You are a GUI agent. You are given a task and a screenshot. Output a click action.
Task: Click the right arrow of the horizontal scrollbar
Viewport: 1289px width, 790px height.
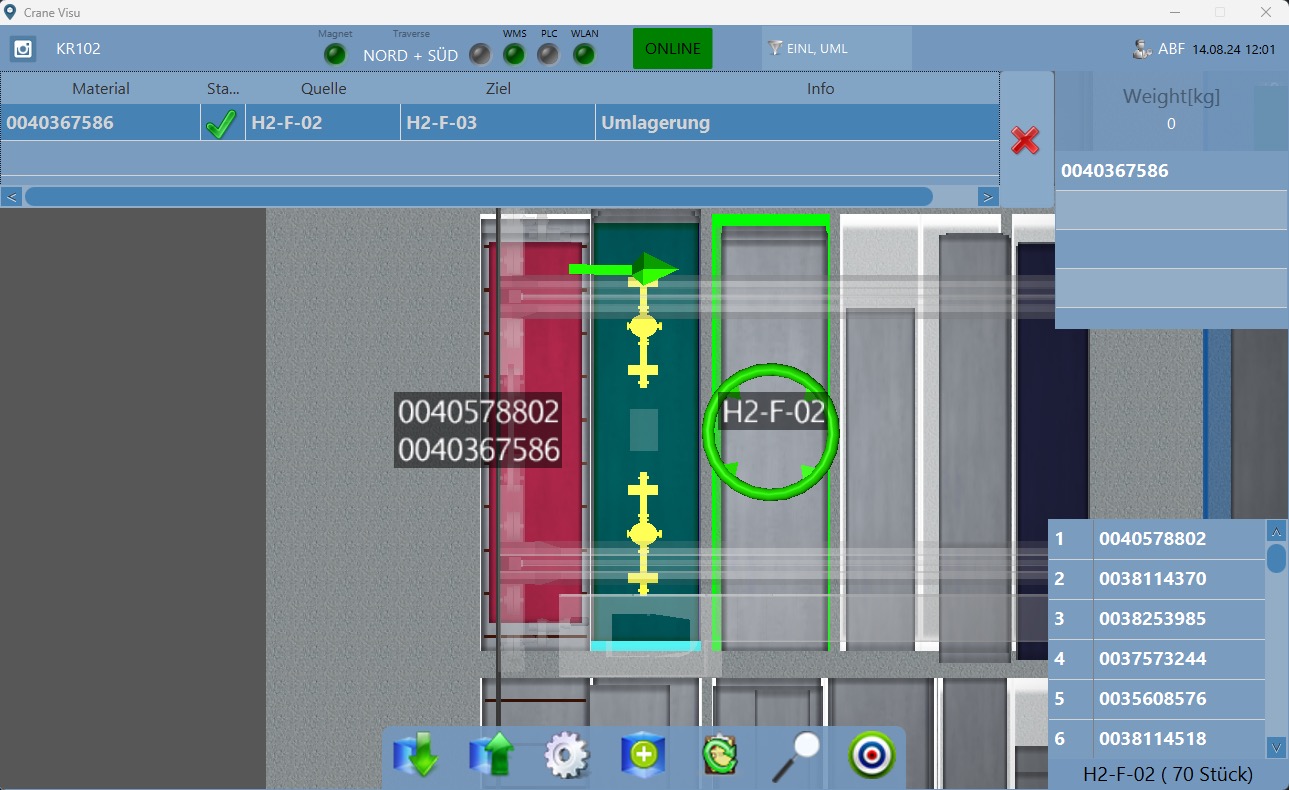coord(987,196)
